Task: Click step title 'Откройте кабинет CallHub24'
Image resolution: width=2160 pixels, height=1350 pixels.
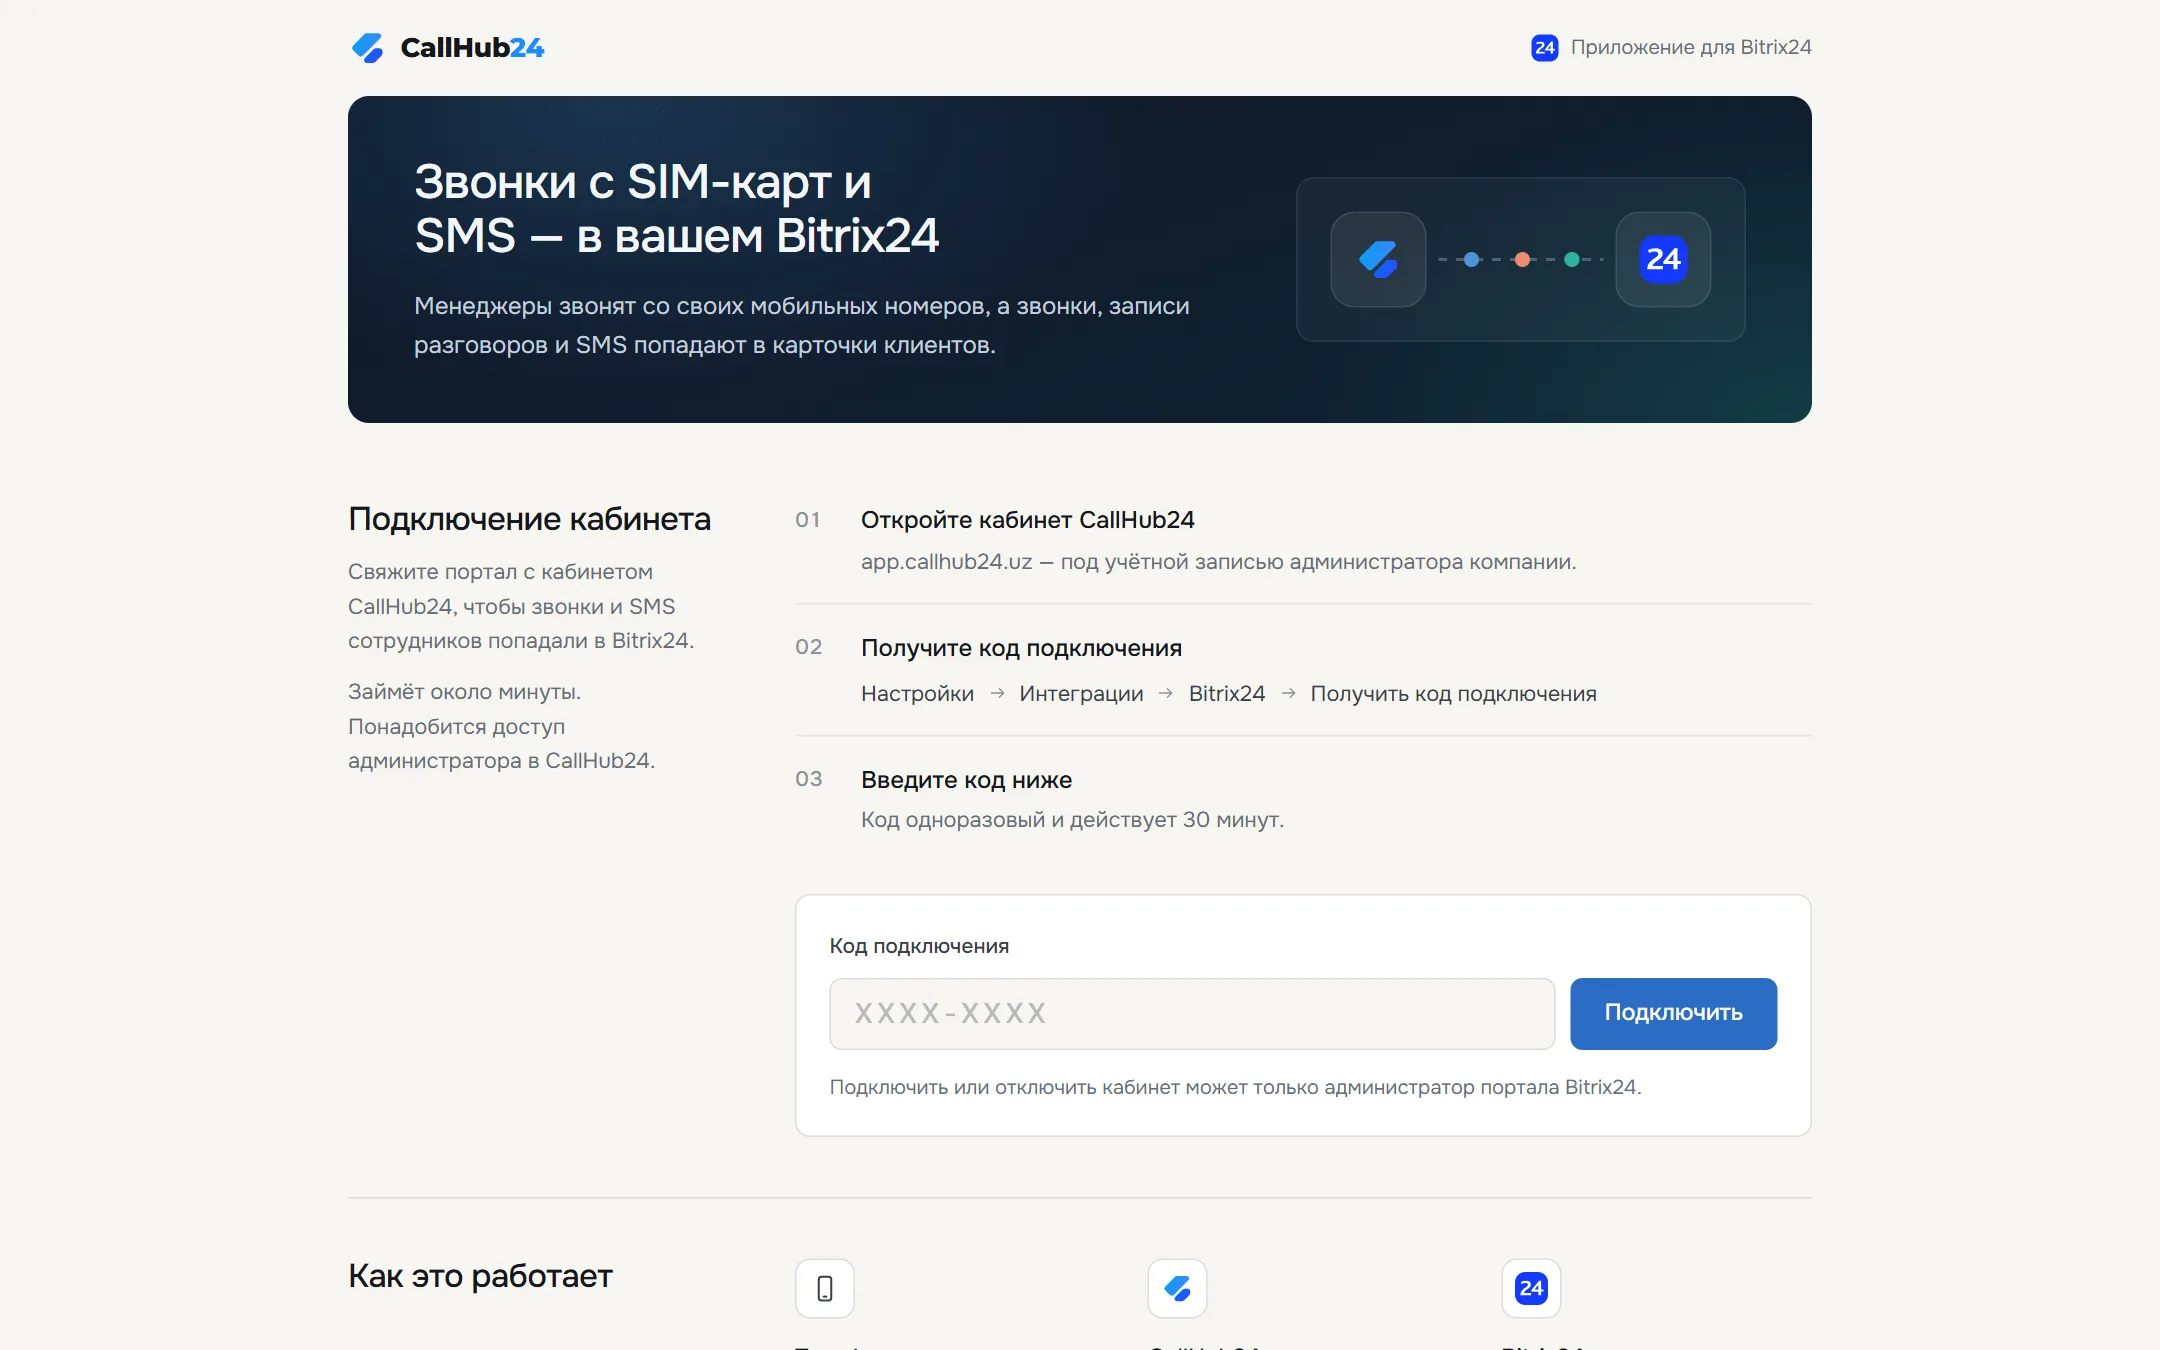Action: click(x=1027, y=520)
